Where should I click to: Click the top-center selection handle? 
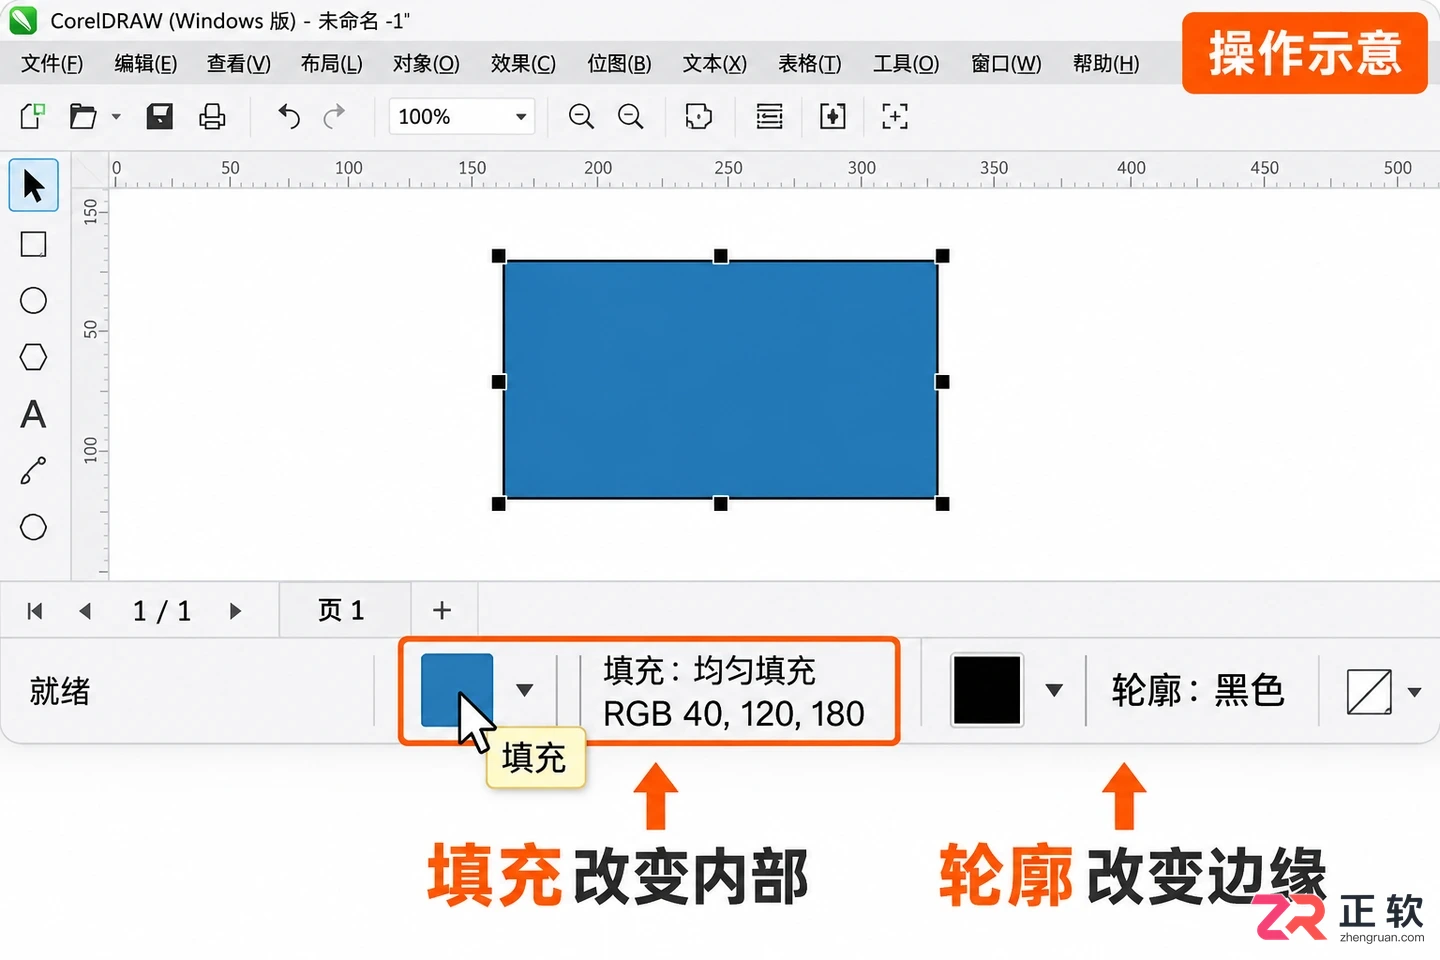click(720, 256)
